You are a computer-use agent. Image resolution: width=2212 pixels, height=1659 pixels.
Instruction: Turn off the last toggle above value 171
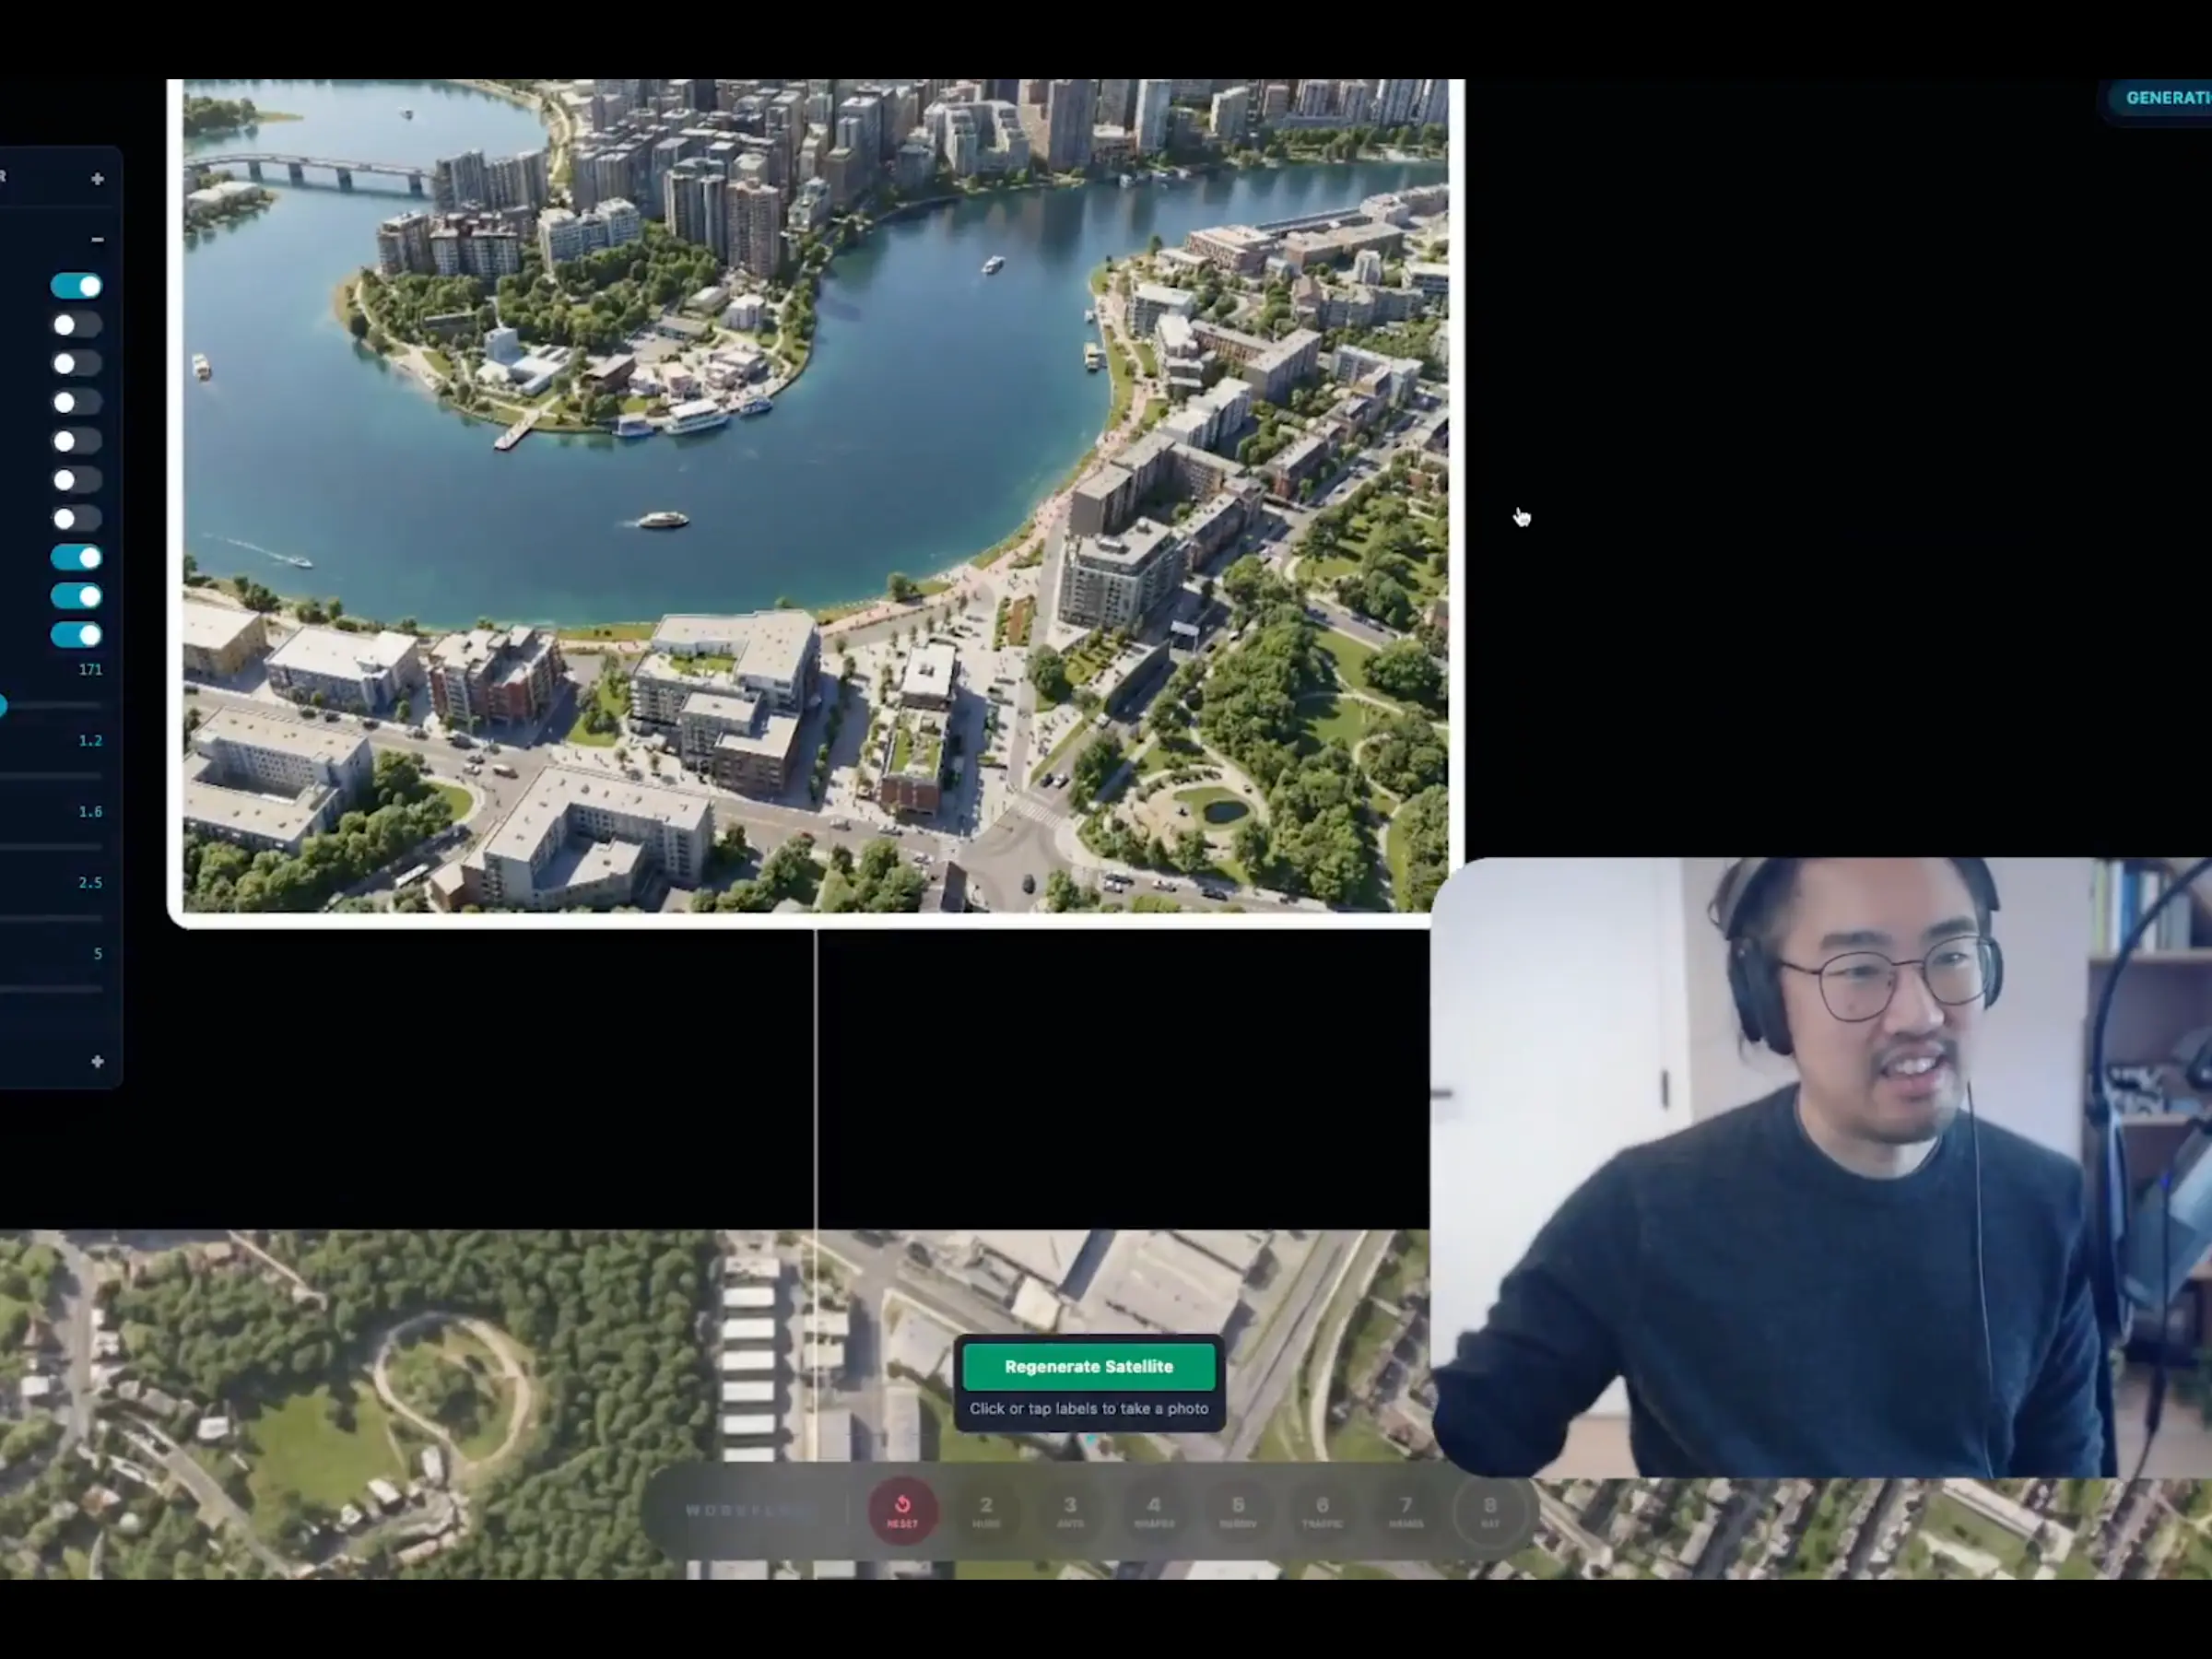76,635
